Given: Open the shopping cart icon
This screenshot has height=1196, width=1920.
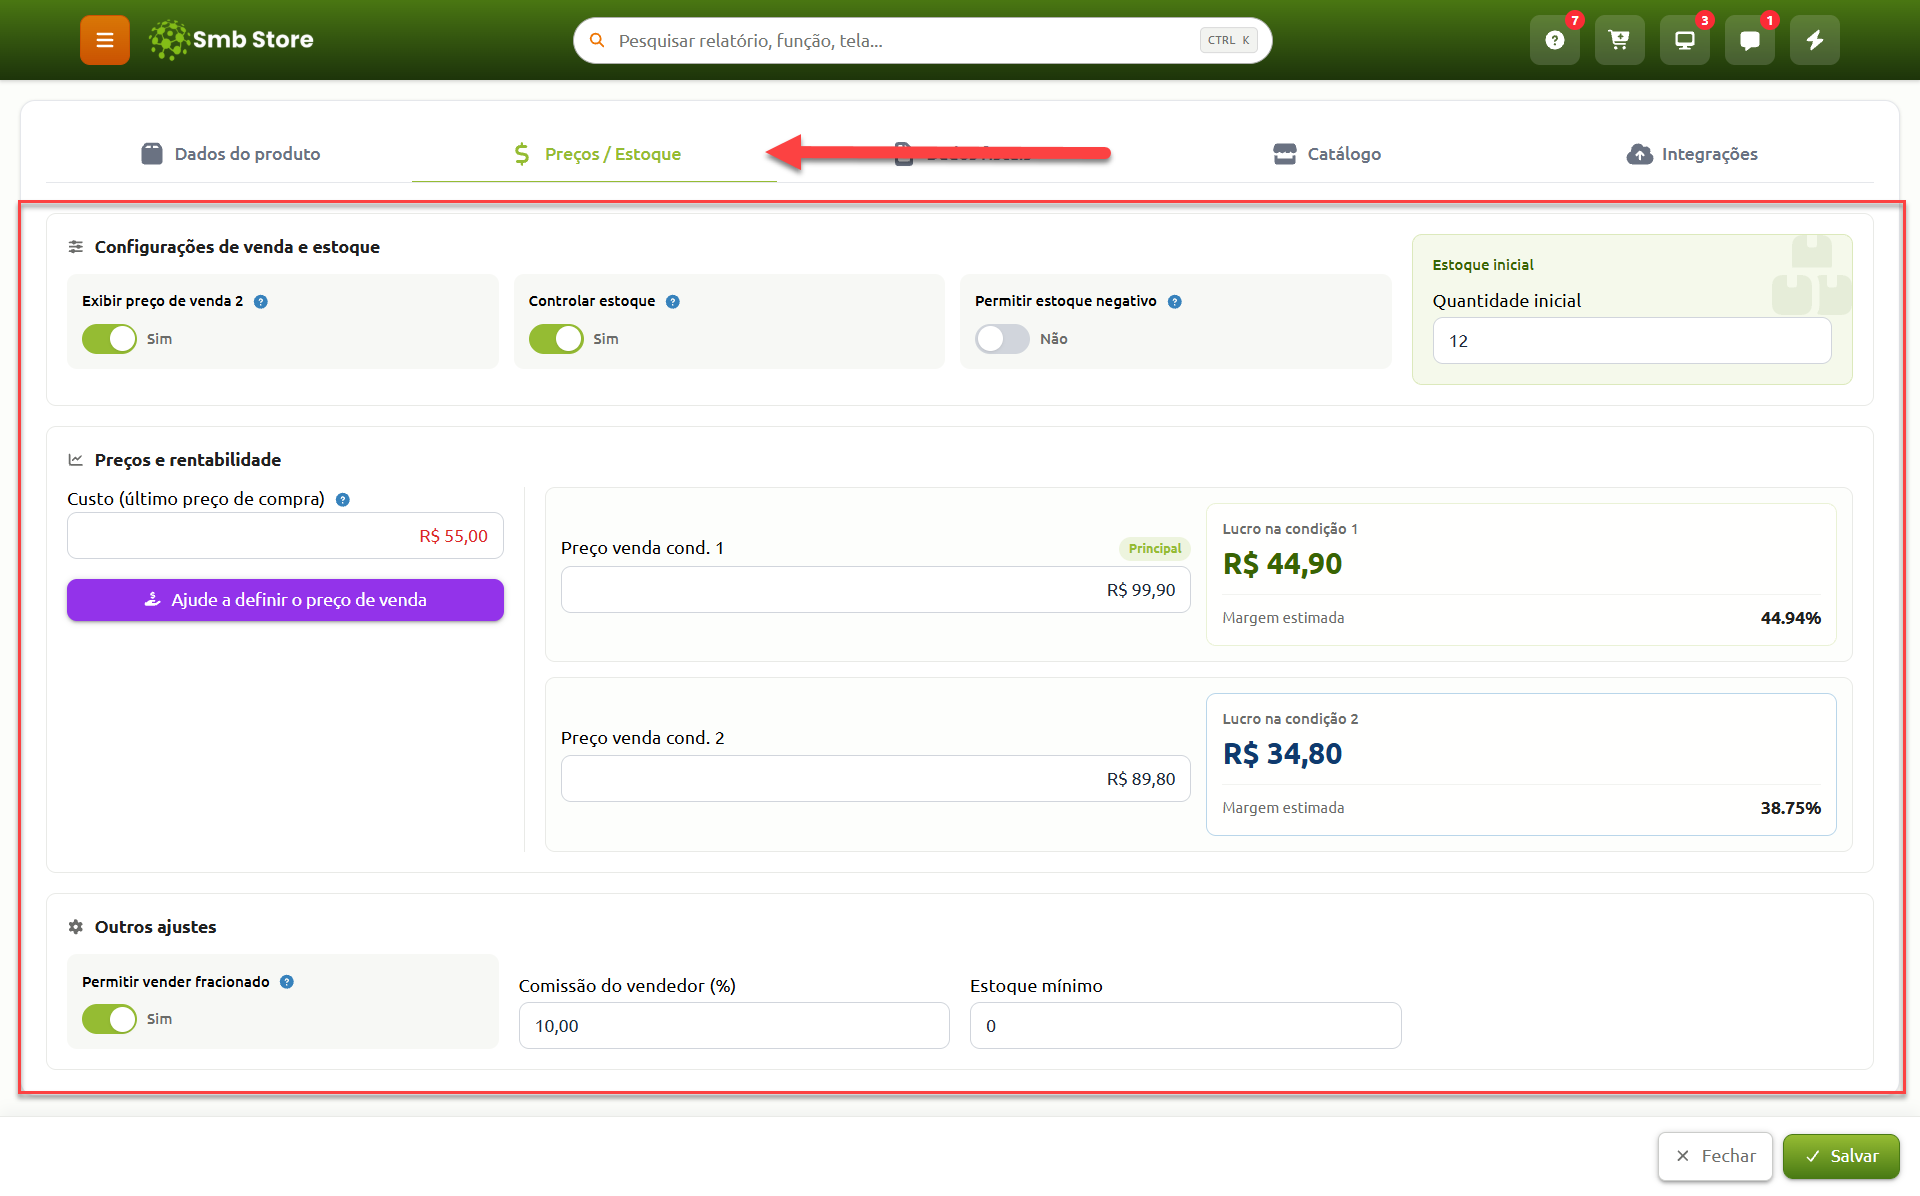Looking at the screenshot, I should click(x=1620, y=40).
